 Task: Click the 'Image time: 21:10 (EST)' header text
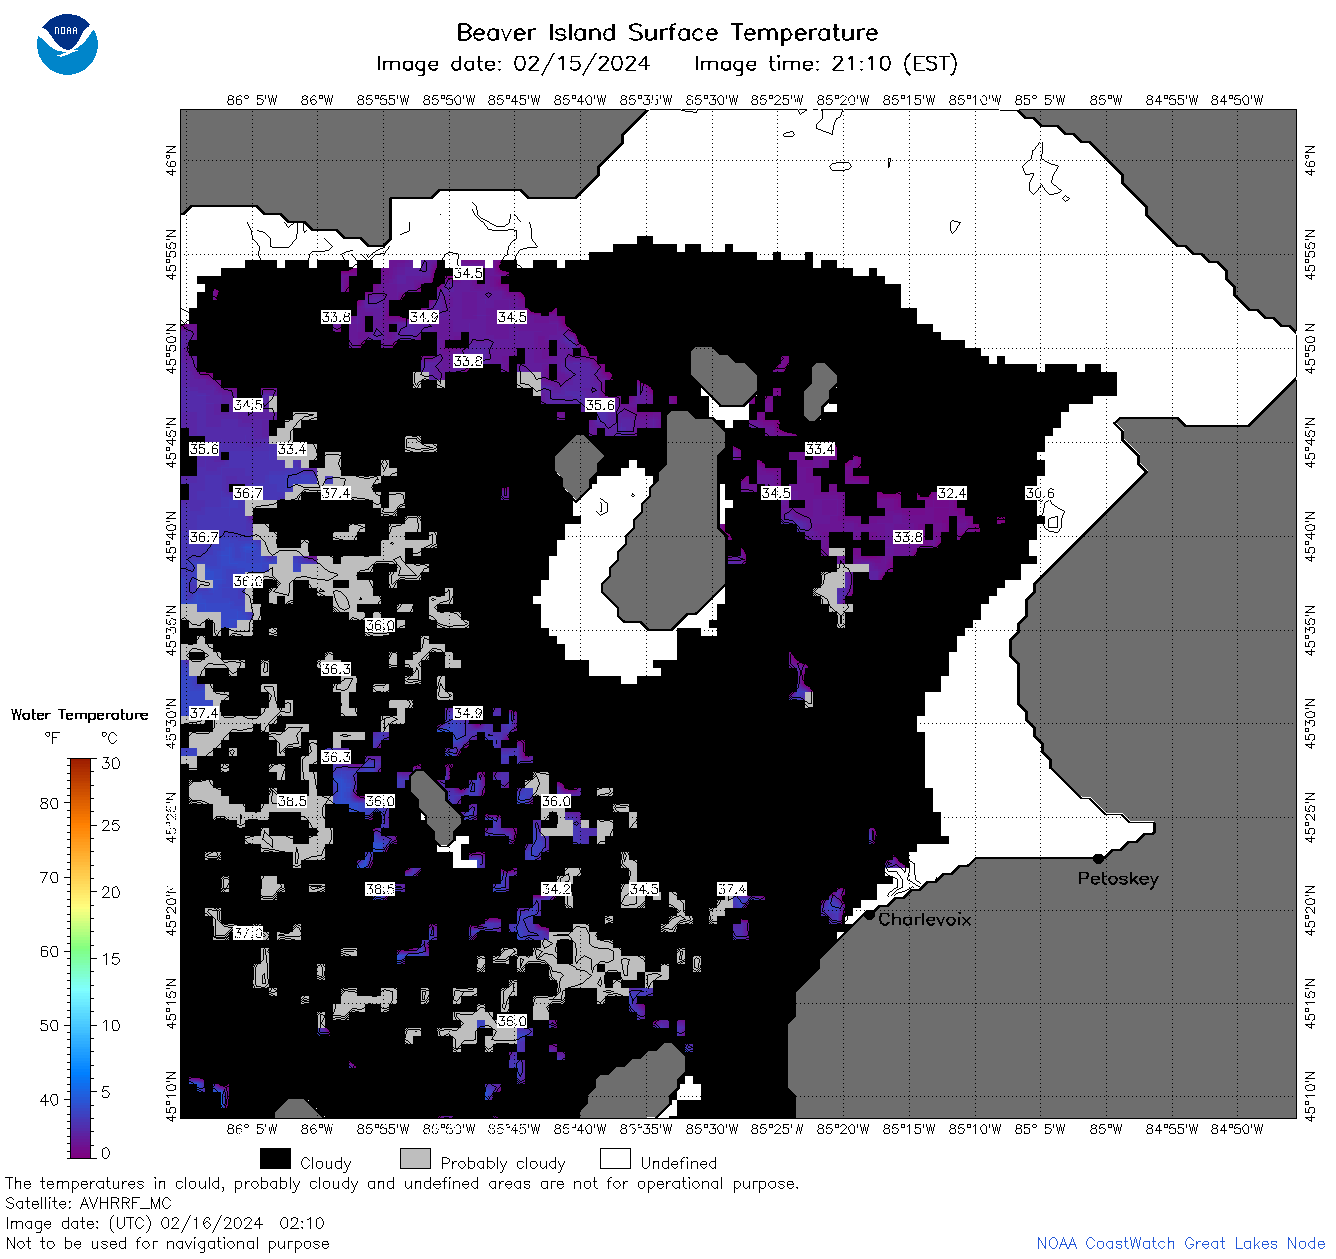826,64
